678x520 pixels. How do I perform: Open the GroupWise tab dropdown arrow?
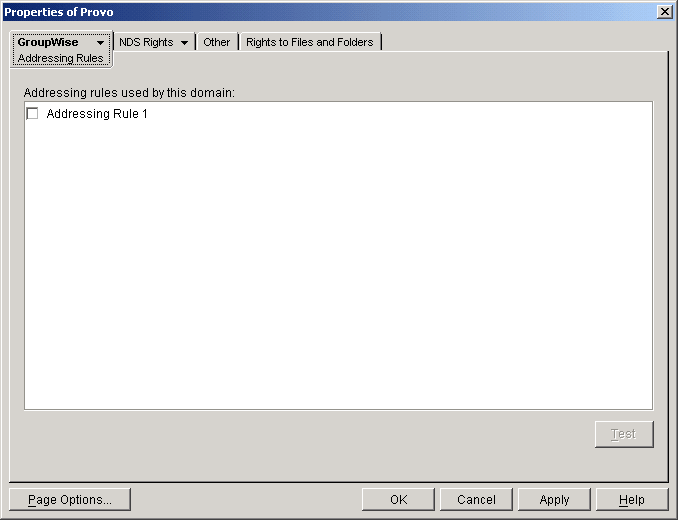point(100,43)
